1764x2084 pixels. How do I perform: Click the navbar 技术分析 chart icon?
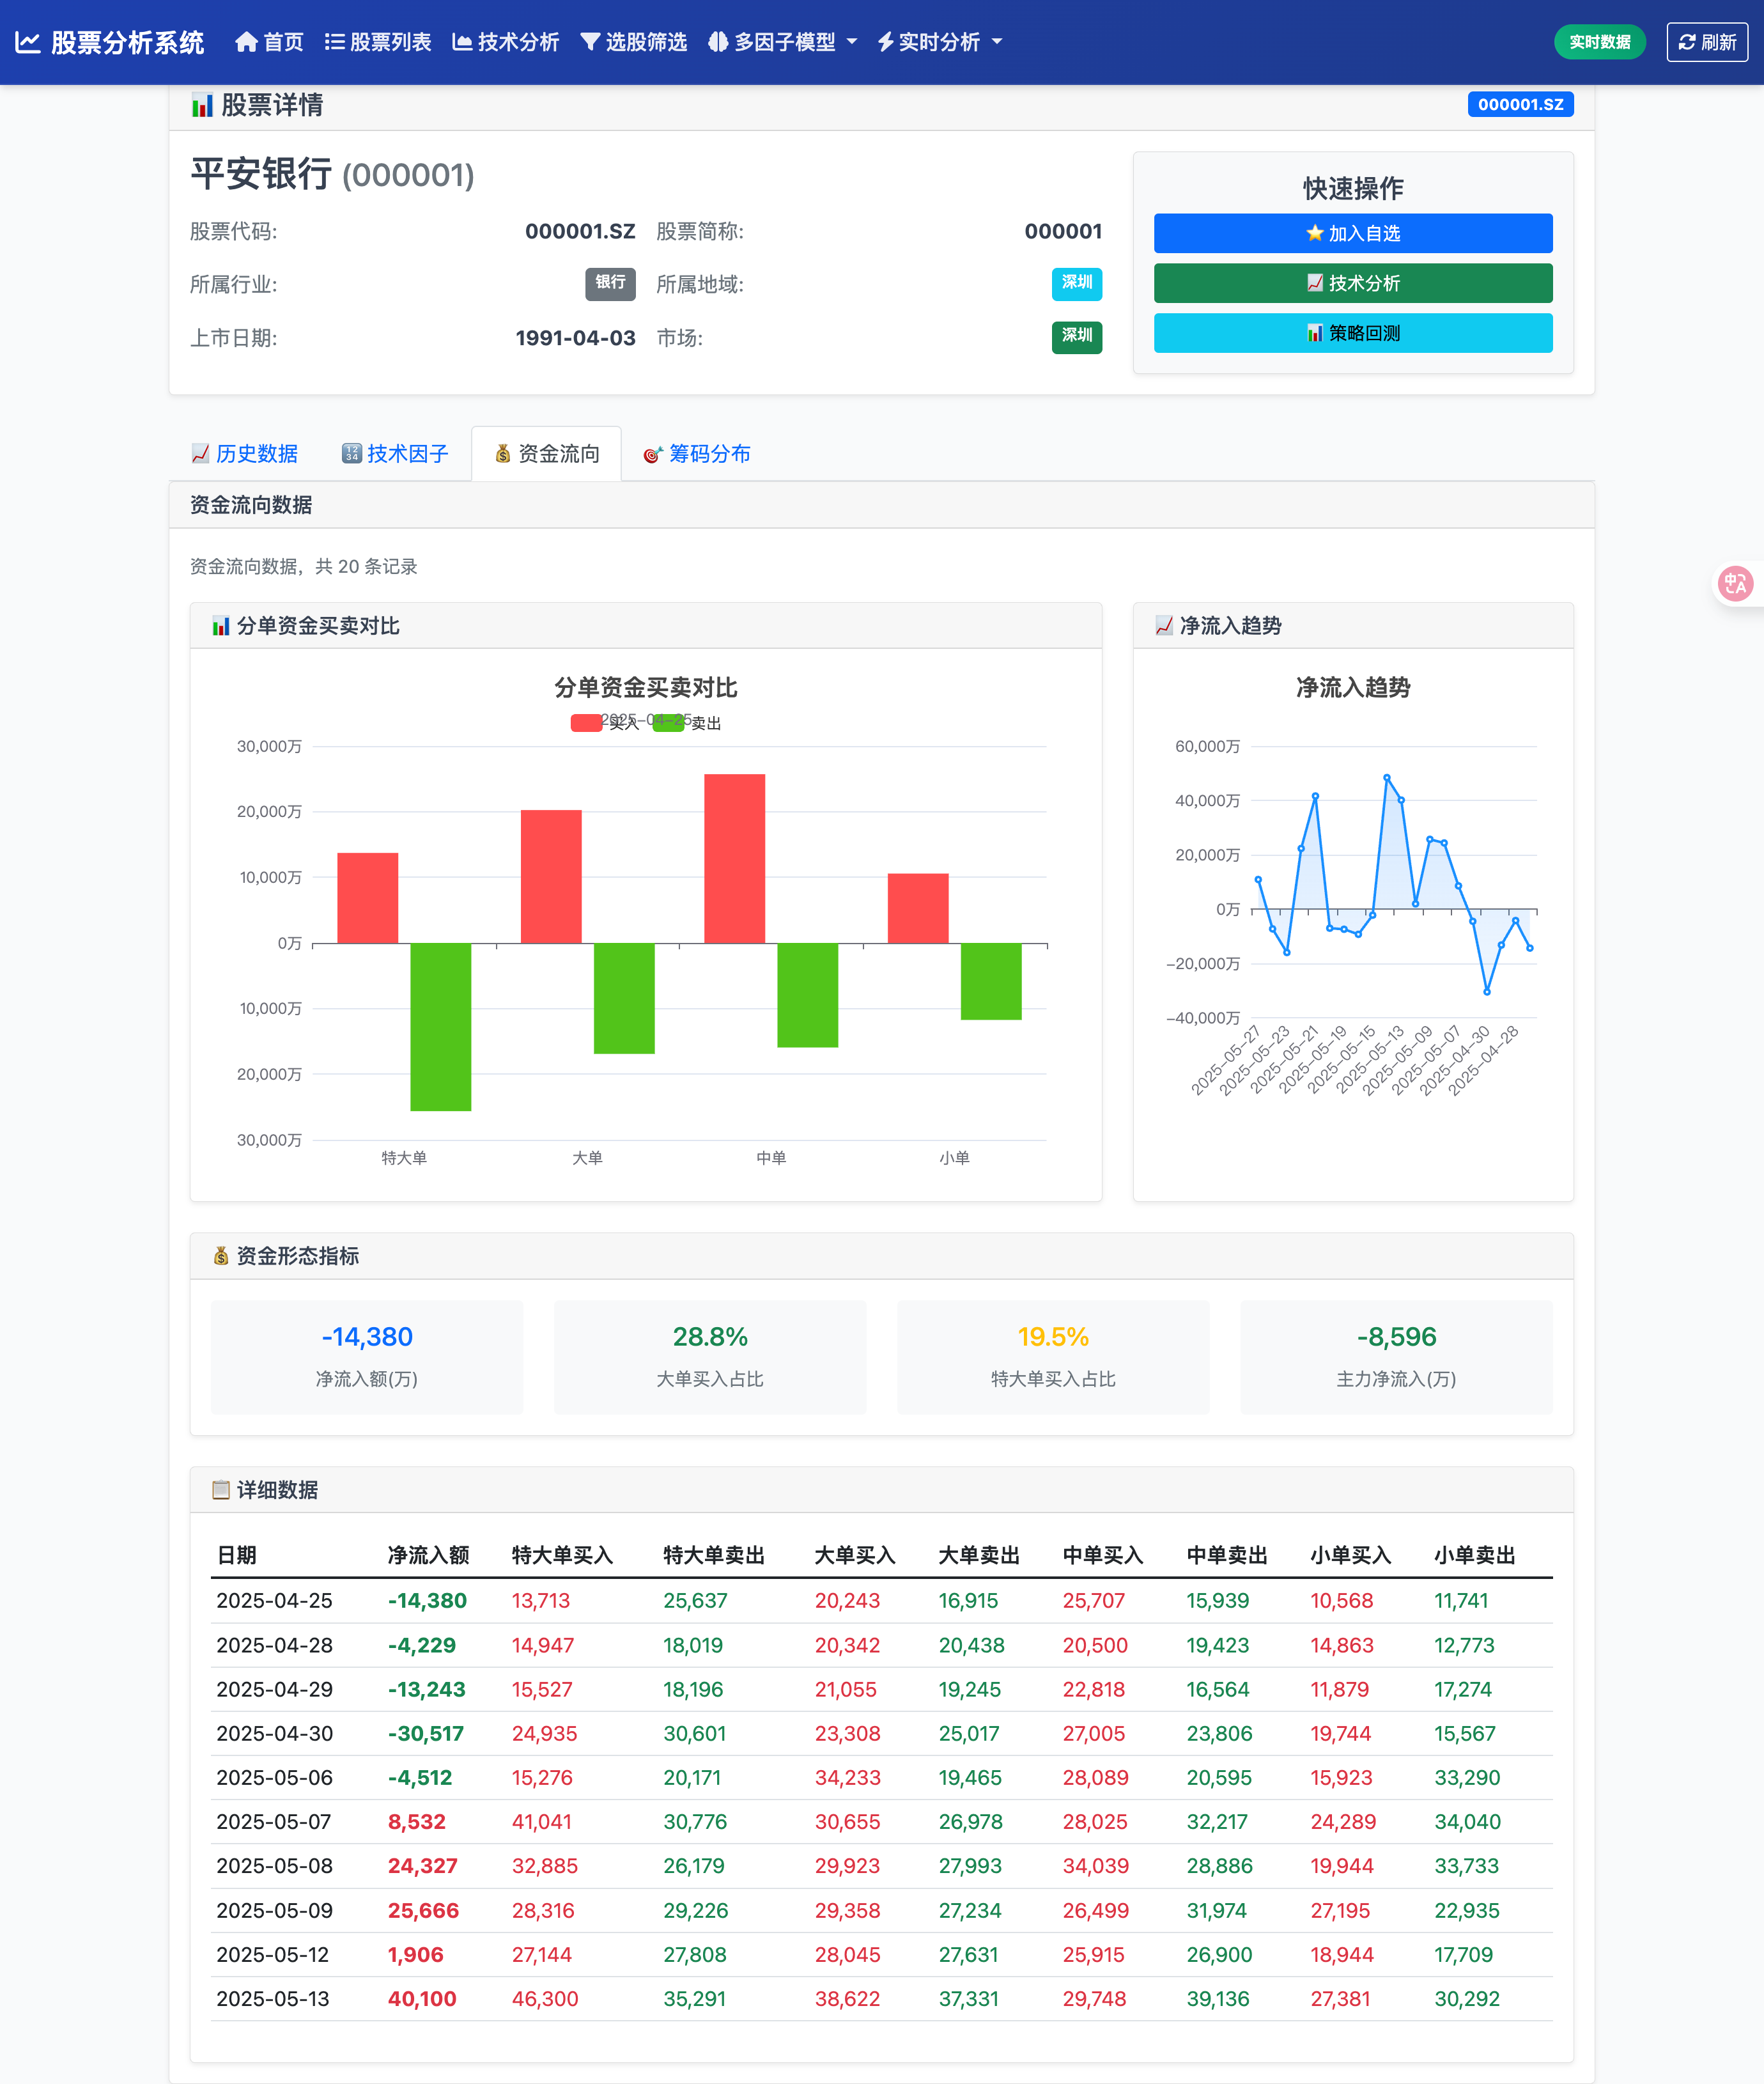pyautogui.click(x=462, y=42)
